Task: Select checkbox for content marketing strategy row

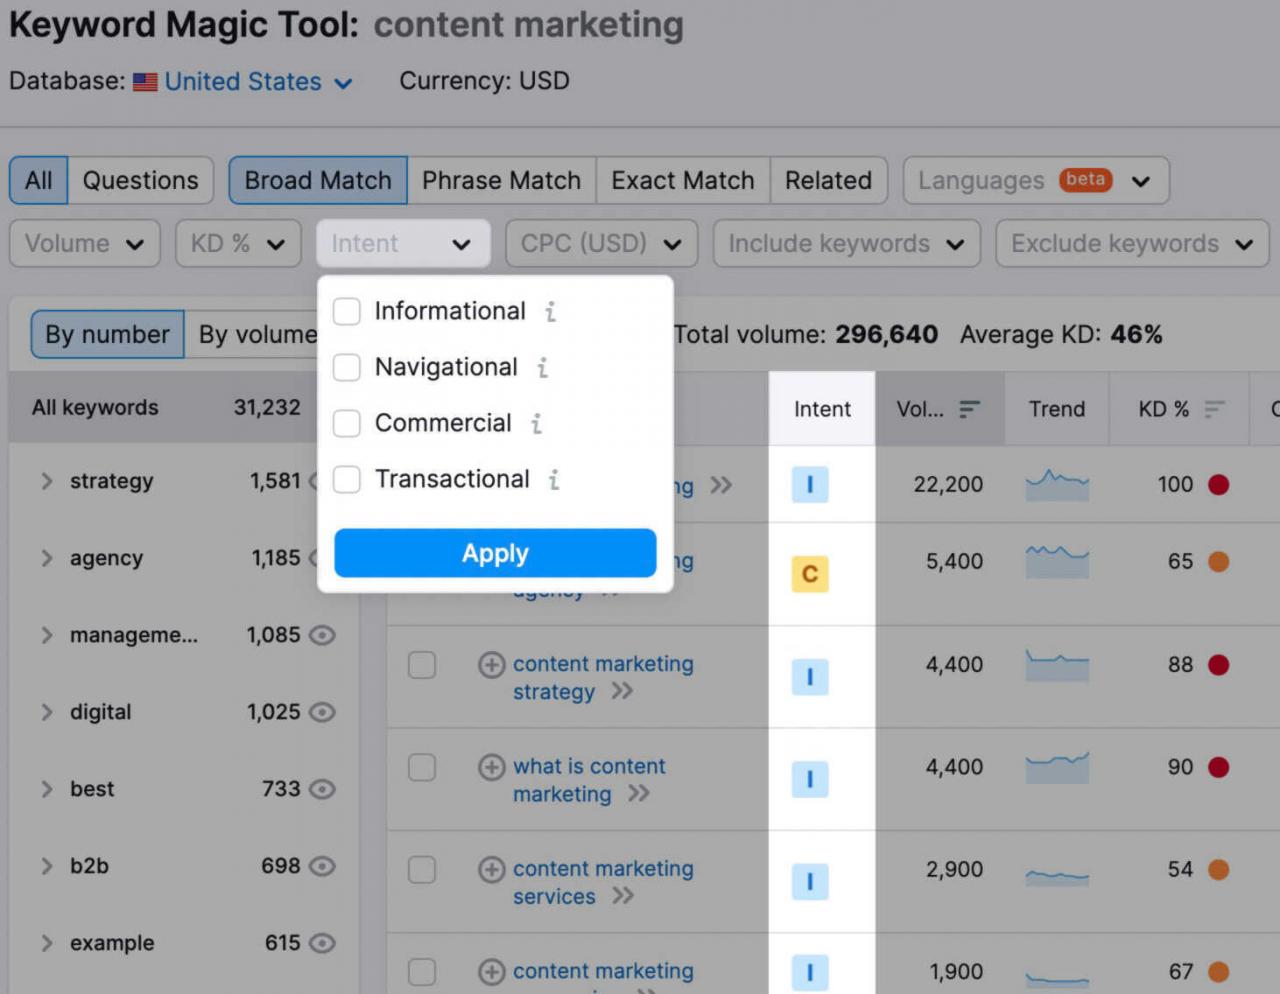Action: (422, 665)
